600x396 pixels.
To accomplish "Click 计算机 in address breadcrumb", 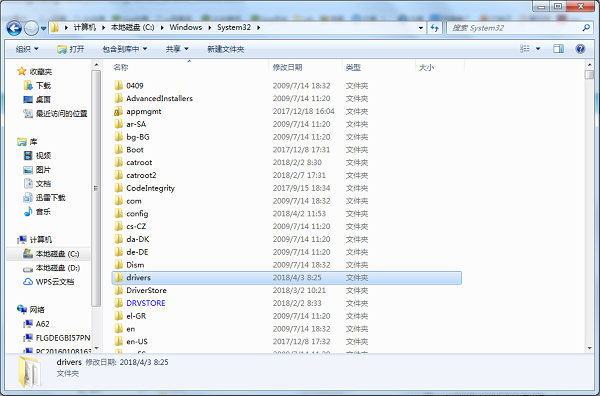I will click(x=85, y=27).
